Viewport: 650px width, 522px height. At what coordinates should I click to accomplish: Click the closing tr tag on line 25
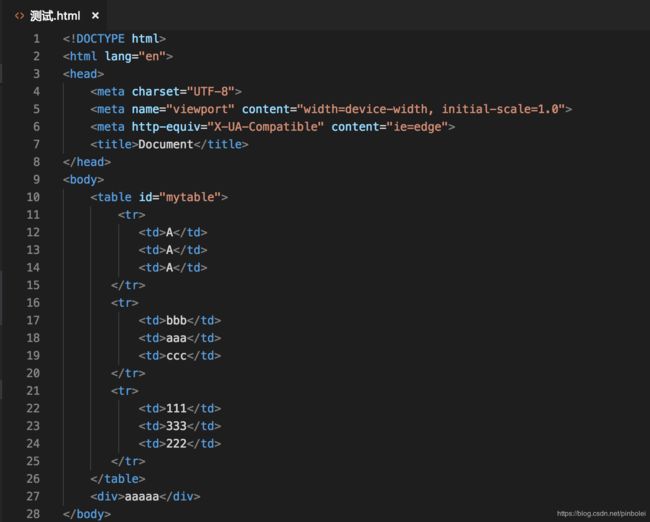pyautogui.click(x=128, y=461)
